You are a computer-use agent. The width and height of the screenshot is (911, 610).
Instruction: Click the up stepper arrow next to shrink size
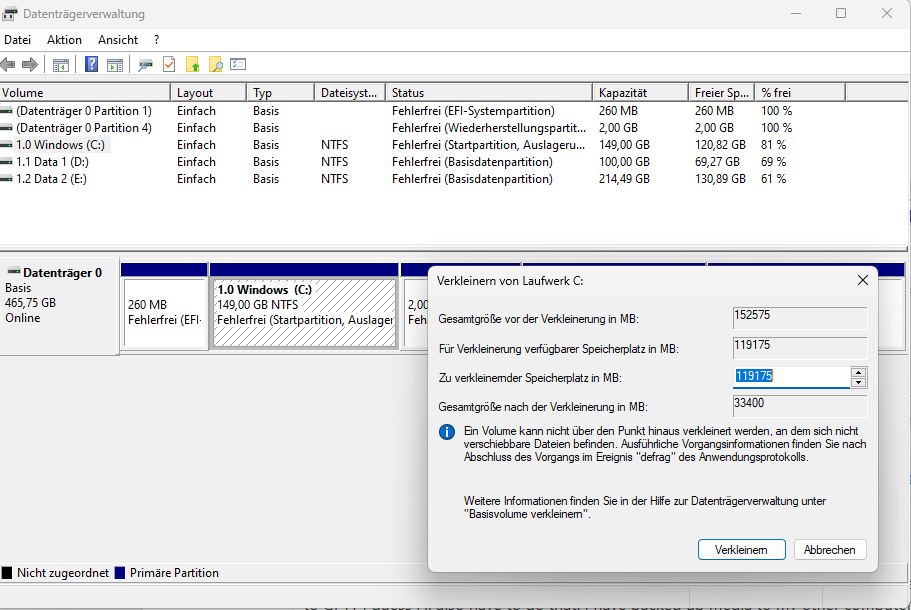coord(858,373)
